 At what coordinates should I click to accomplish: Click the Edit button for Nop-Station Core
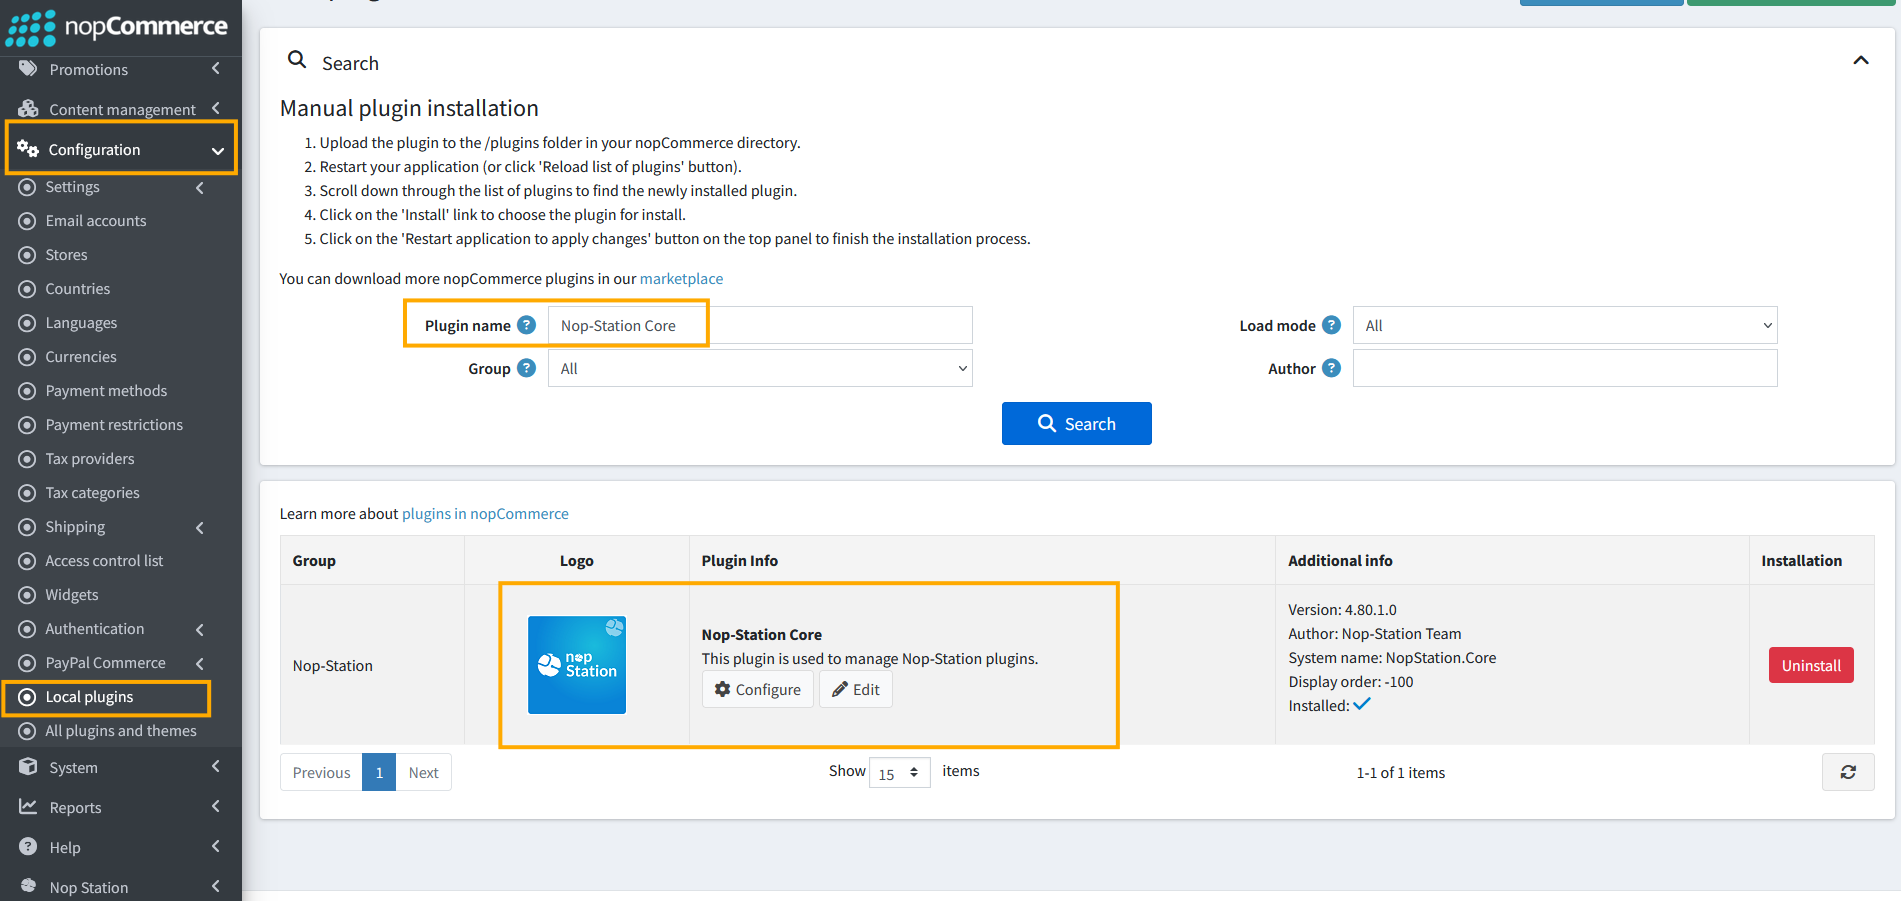pyautogui.click(x=856, y=689)
